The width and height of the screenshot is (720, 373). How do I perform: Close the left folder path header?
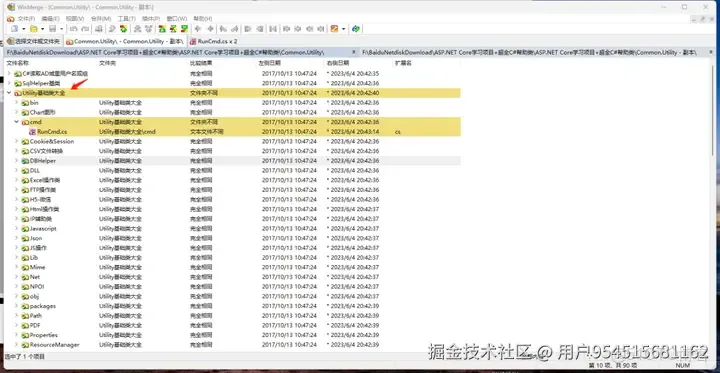(x=353, y=52)
